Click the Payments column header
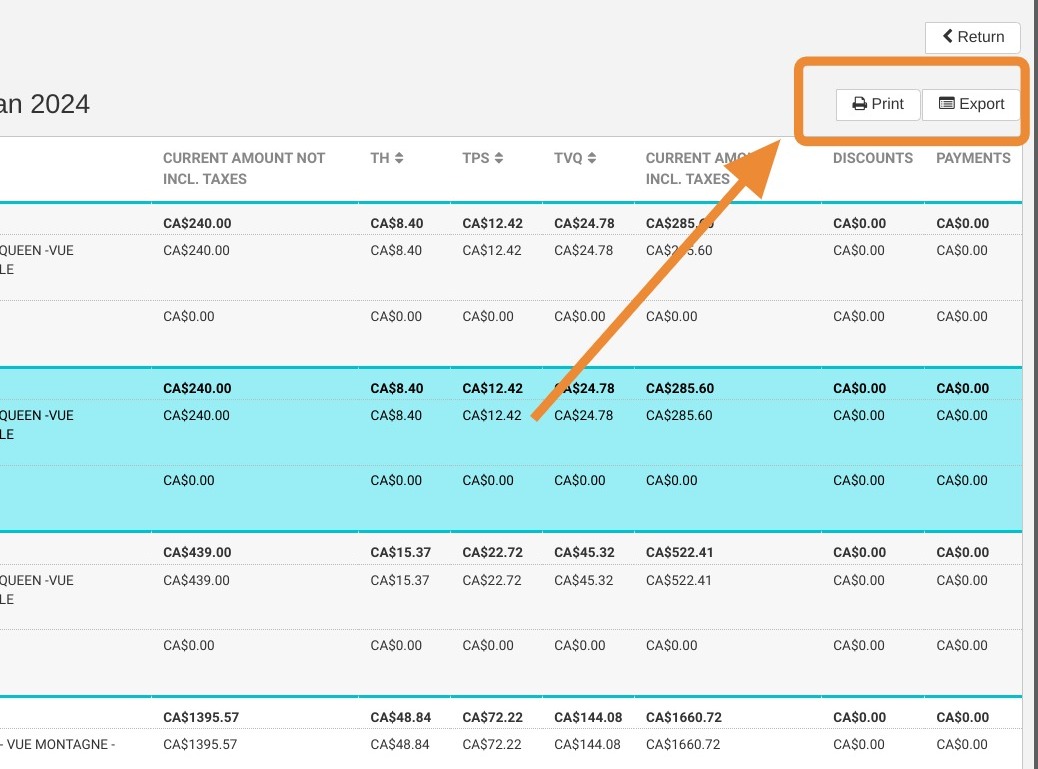This screenshot has height=769, width=1038. pyautogui.click(x=973, y=158)
